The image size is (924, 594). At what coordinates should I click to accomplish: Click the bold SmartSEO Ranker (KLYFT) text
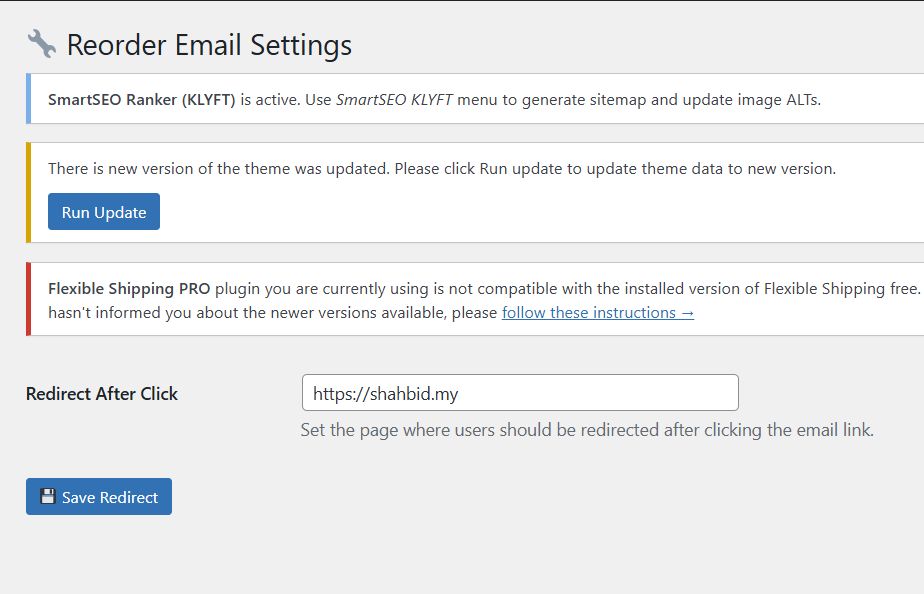pos(142,99)
